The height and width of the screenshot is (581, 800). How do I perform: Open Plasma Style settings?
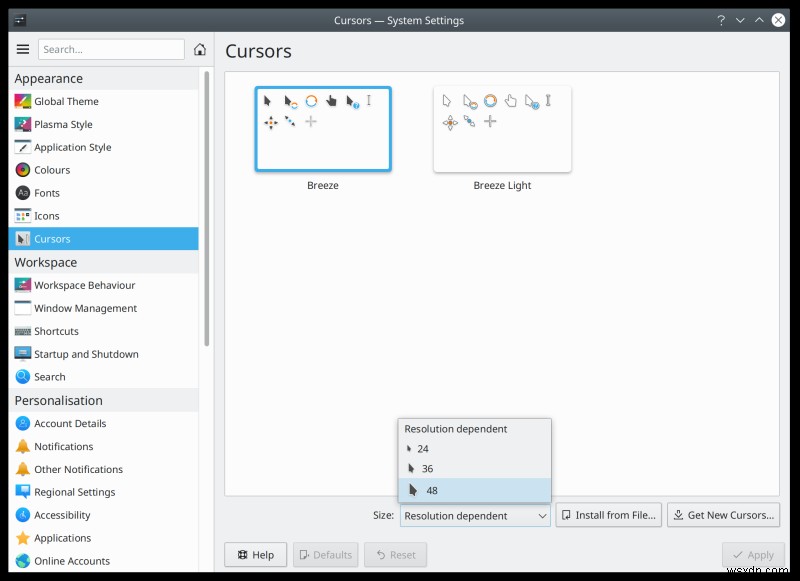pyautogui.click(x=104, y=124)
